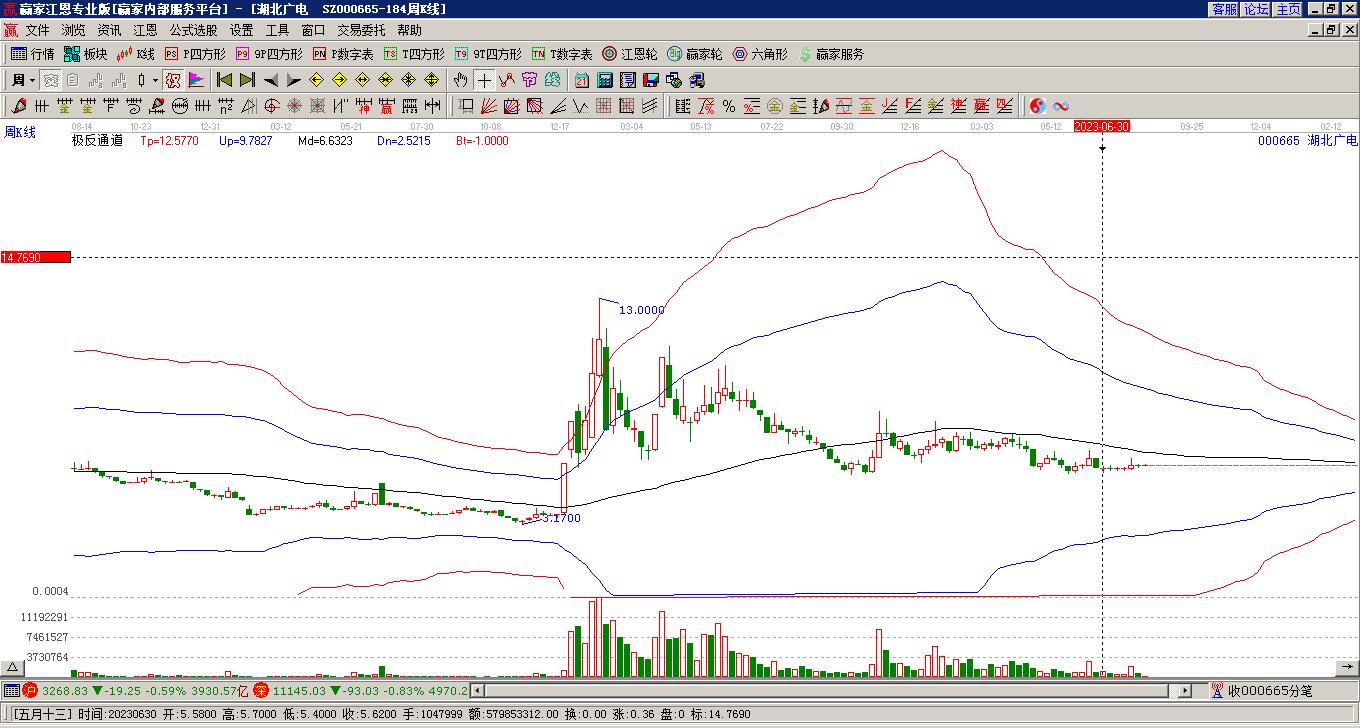Toggle the 权 rights-adjustment icon

(172, 80)
